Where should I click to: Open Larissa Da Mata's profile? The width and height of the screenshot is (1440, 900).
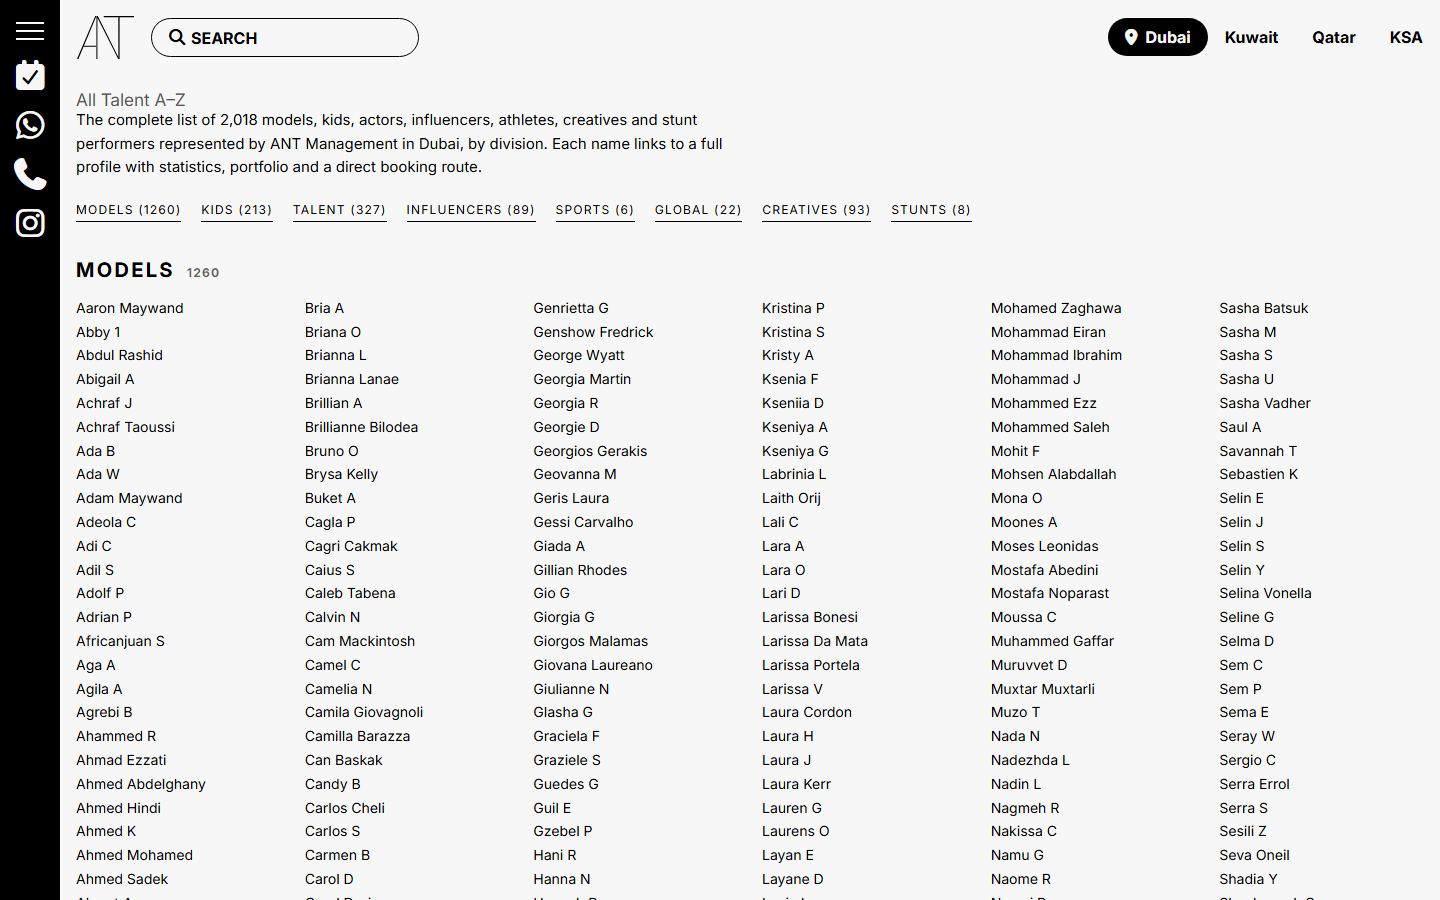point(815,641)
